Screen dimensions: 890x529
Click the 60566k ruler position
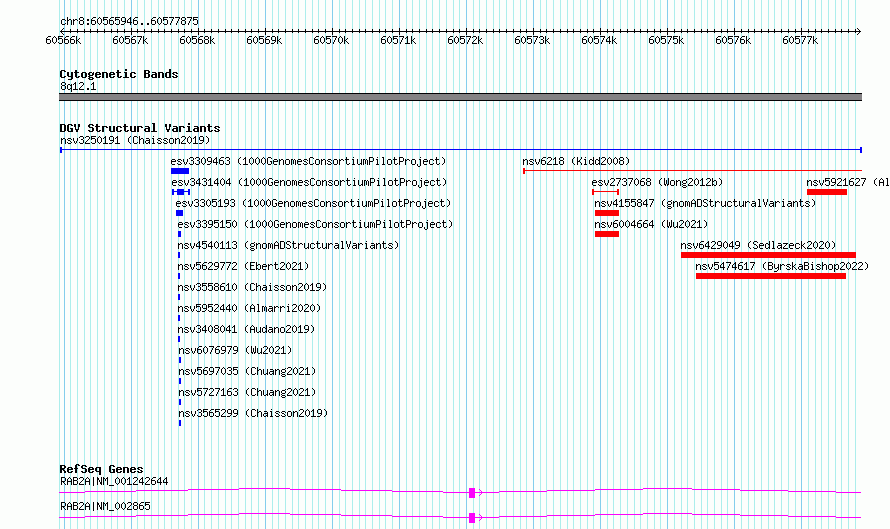click(63, 40)
